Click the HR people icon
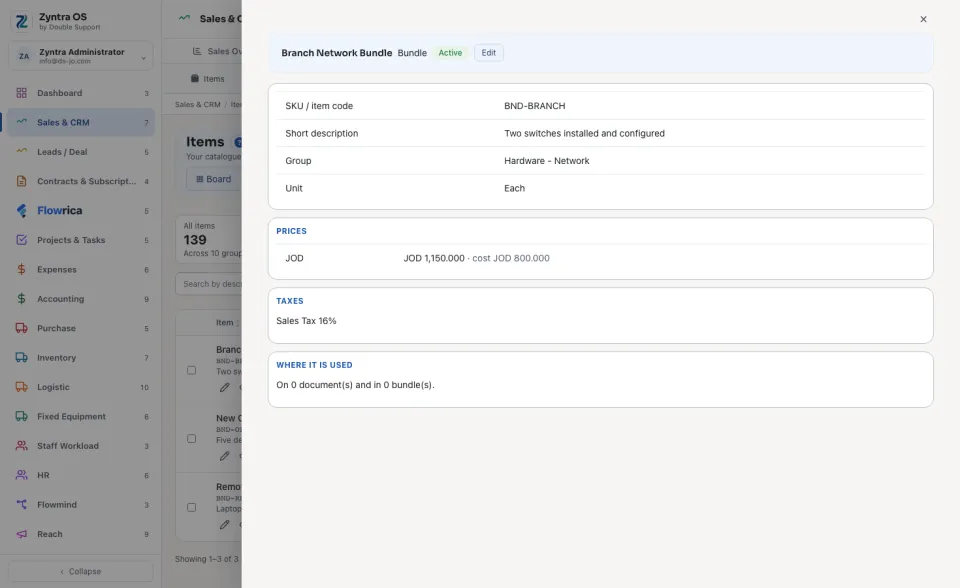Screen dimensions: 960x588 click(21, 475)
